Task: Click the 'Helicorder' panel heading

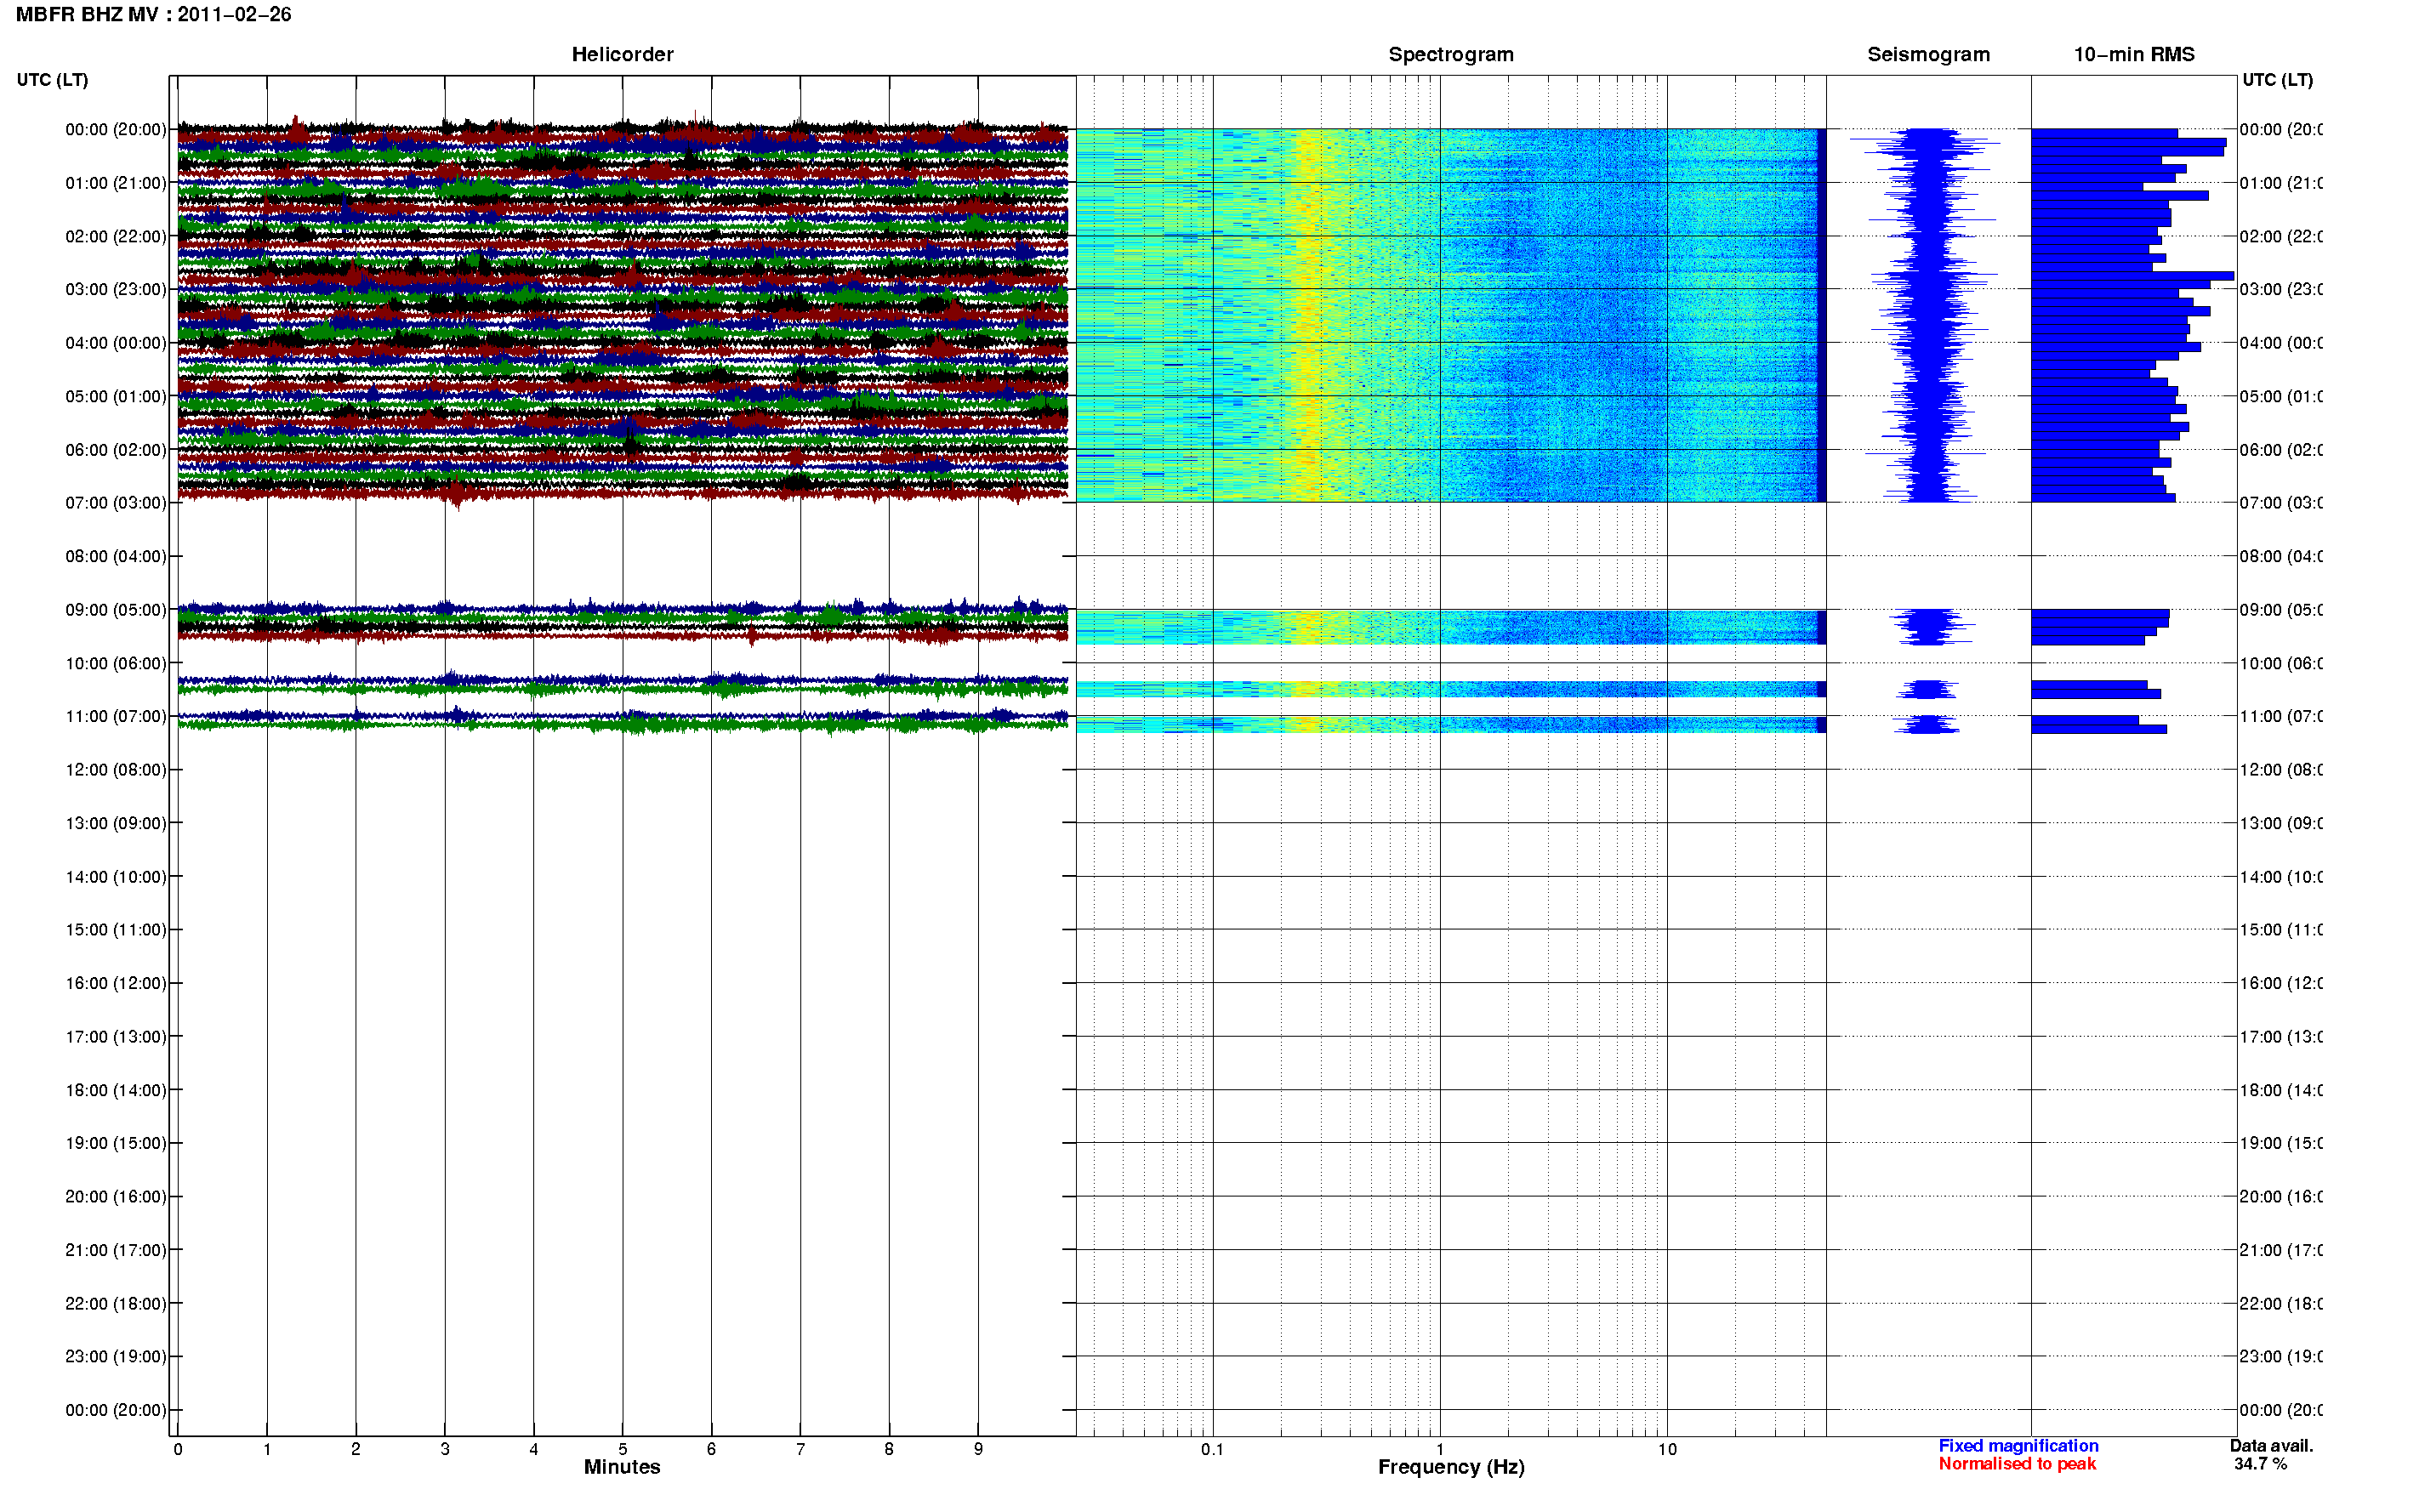Action: click(x=622, y=54)
